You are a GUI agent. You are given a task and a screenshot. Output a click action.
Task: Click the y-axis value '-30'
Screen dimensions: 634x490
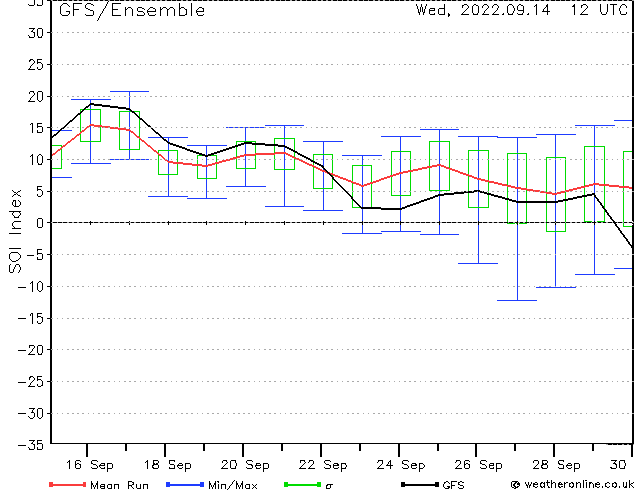click(x=31, y=413)
